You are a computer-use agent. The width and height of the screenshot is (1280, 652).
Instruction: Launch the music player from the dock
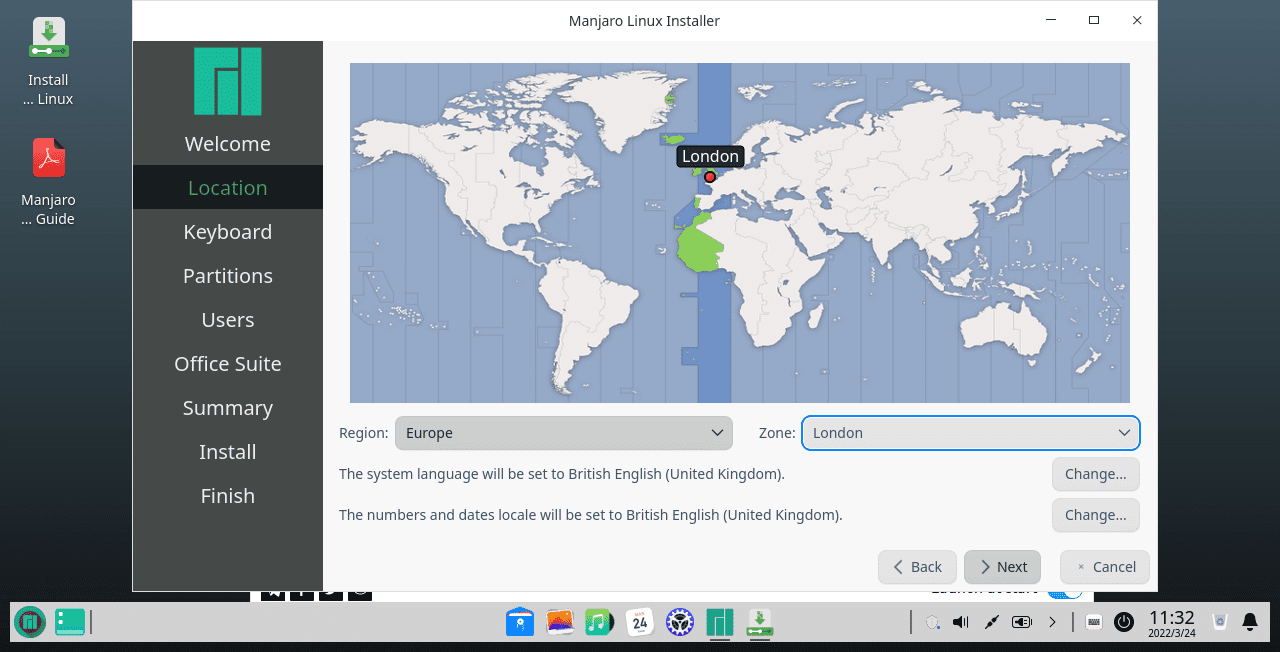pyautogui.click(x=598, y=622)
